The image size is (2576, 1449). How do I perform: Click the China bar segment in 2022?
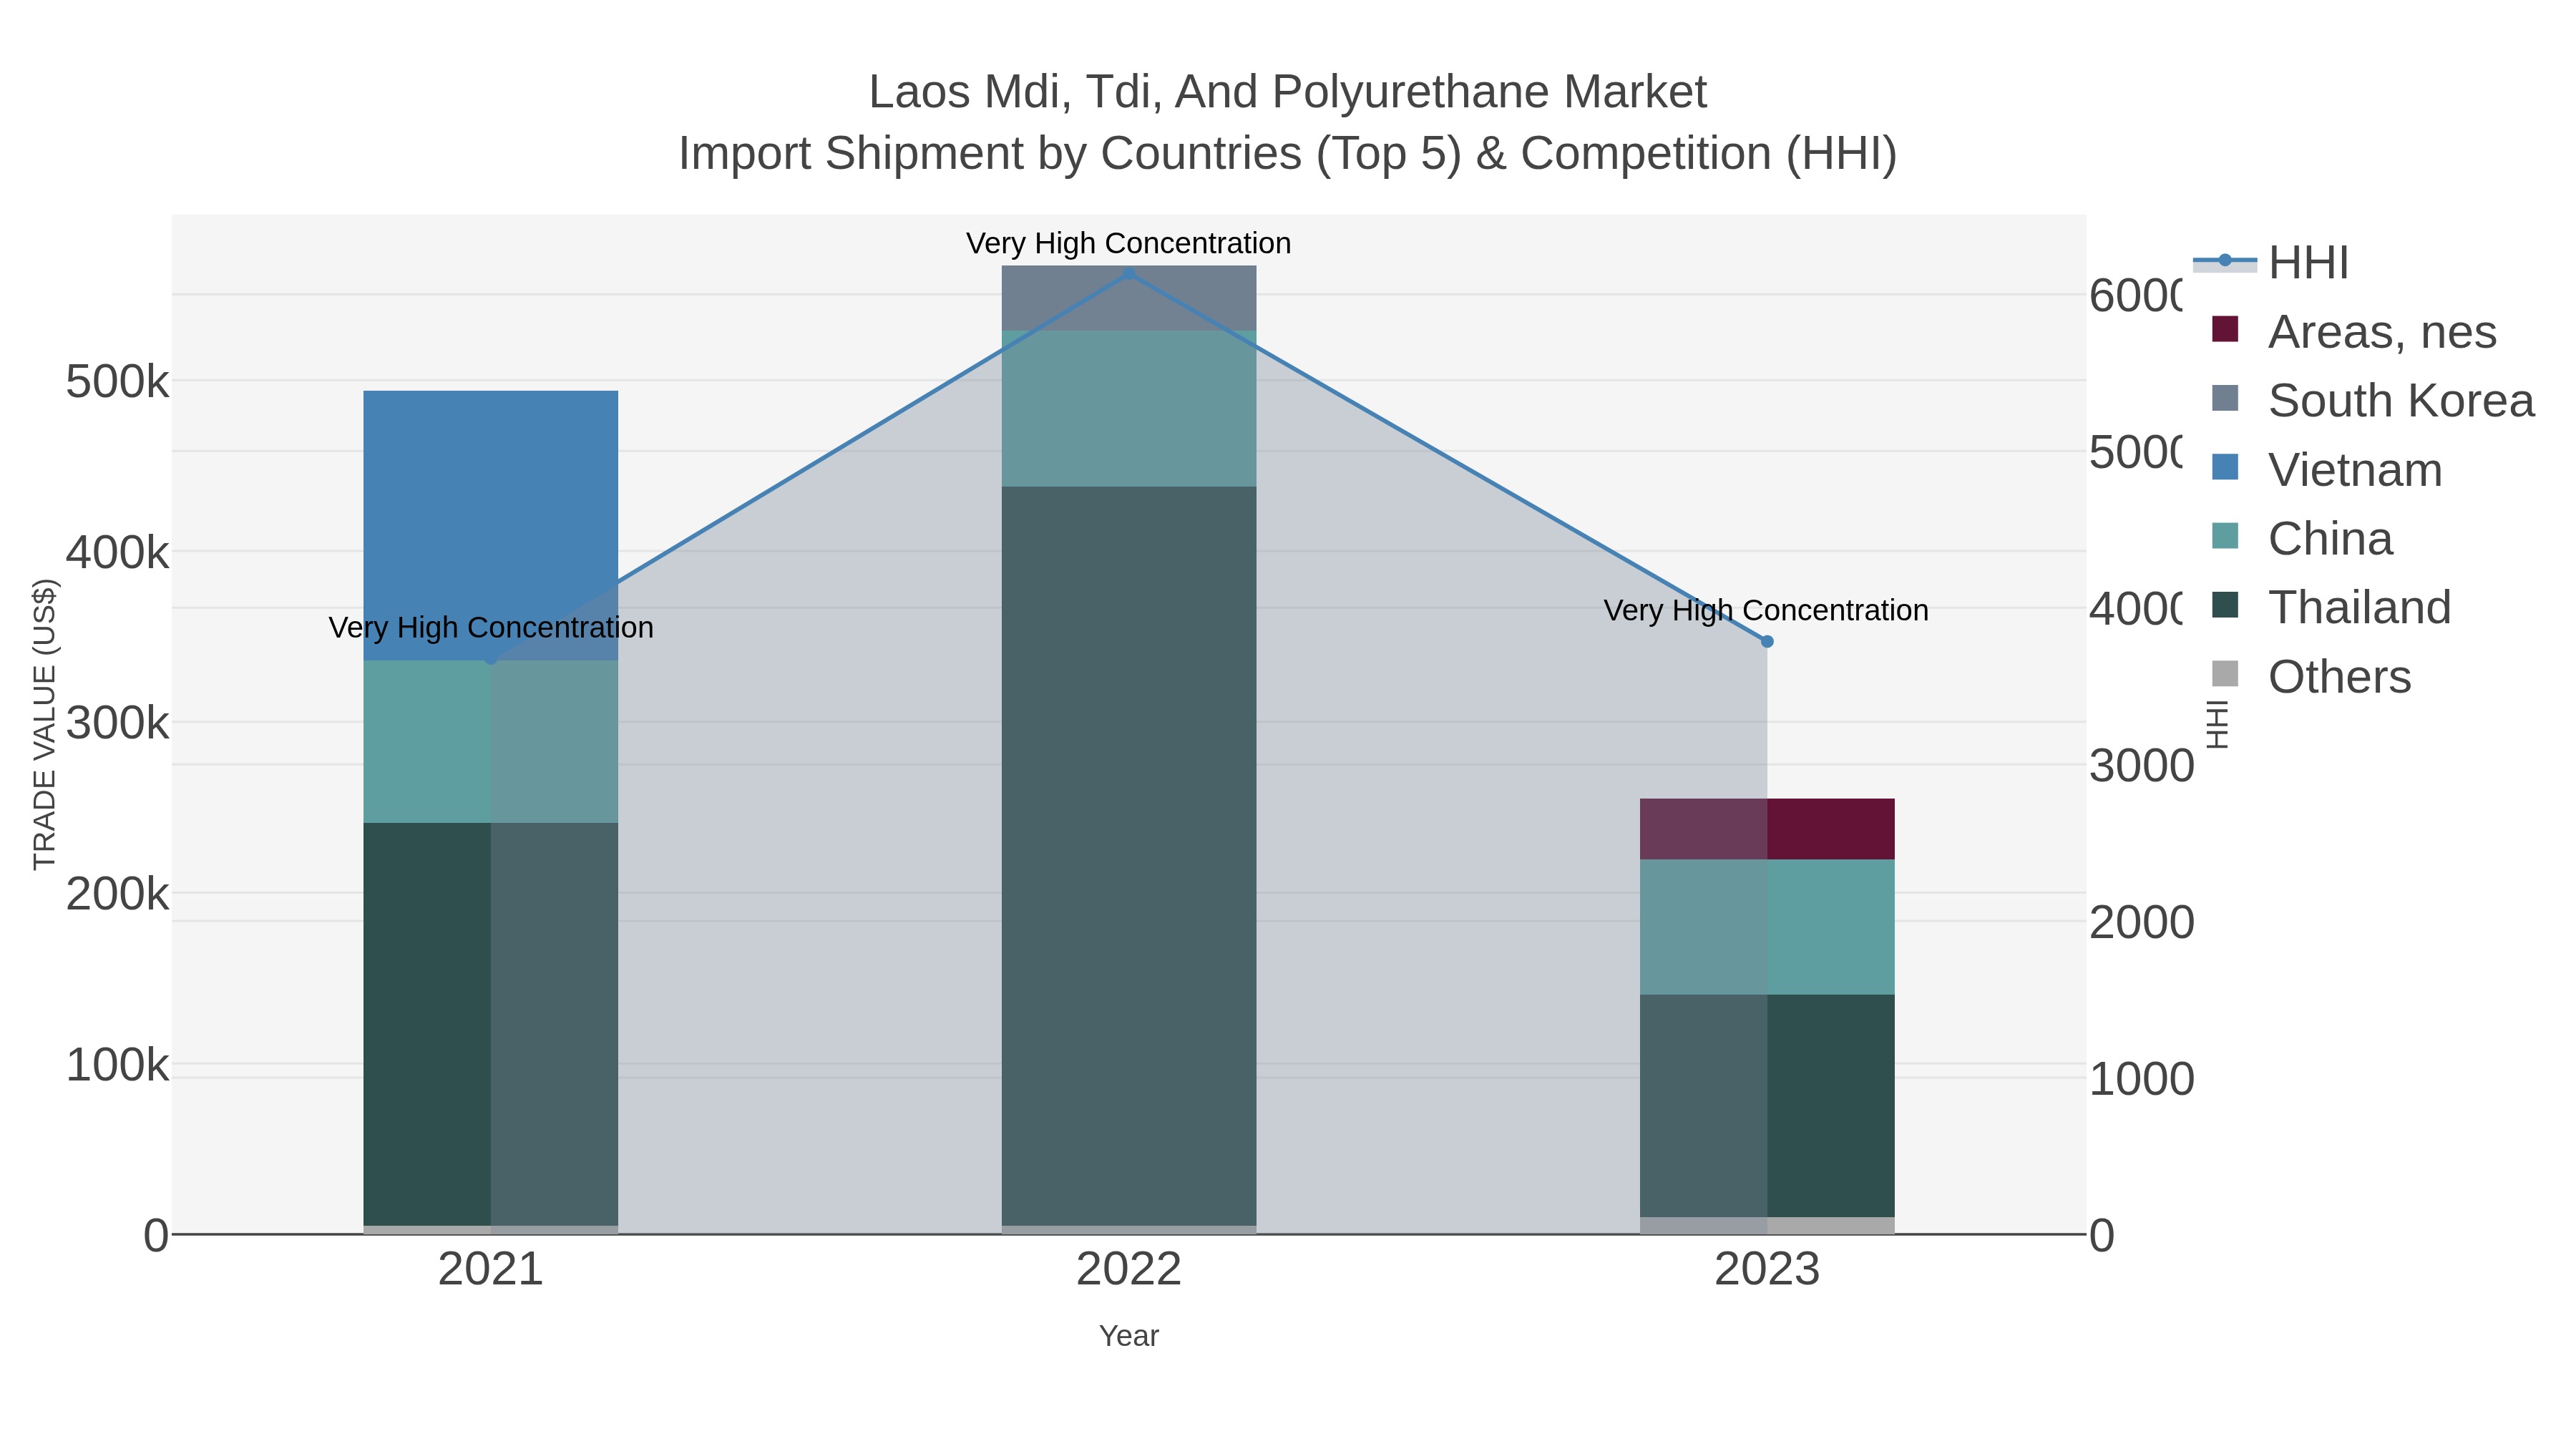[x=1129, y=409]
